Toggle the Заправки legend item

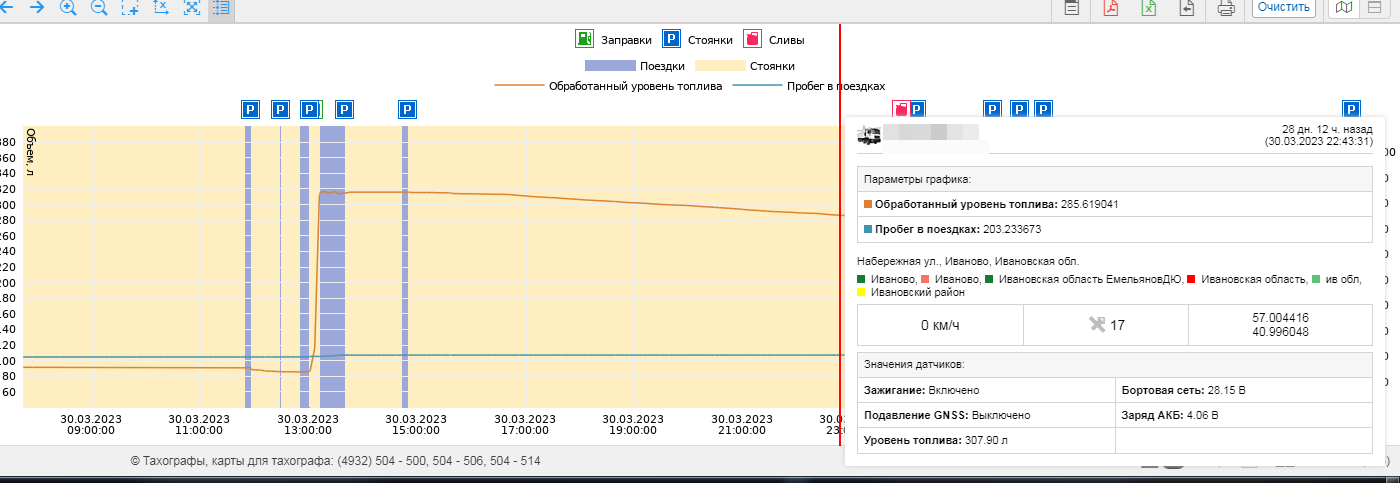[613, 40]
